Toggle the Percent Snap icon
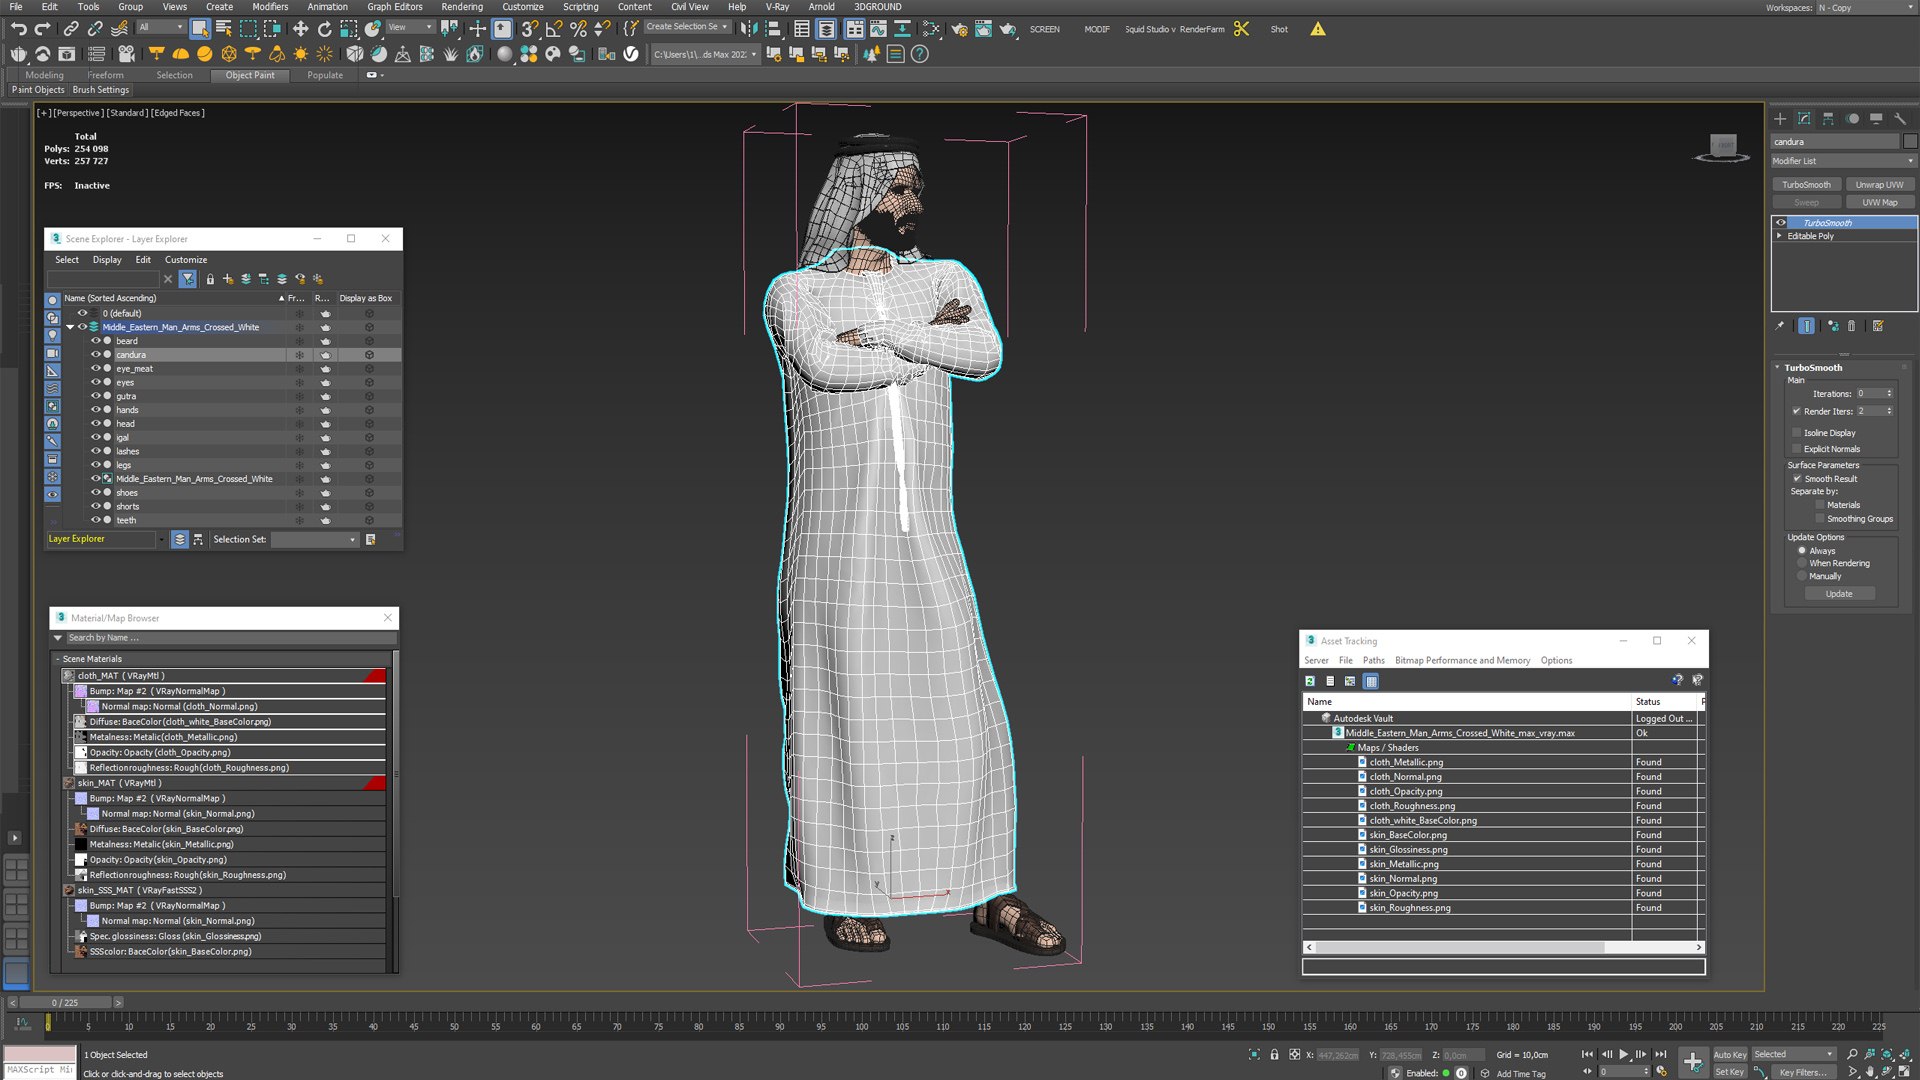The height and width of the screenshot is (1080, 1920). pyautogui.click(x=578, y=29)
